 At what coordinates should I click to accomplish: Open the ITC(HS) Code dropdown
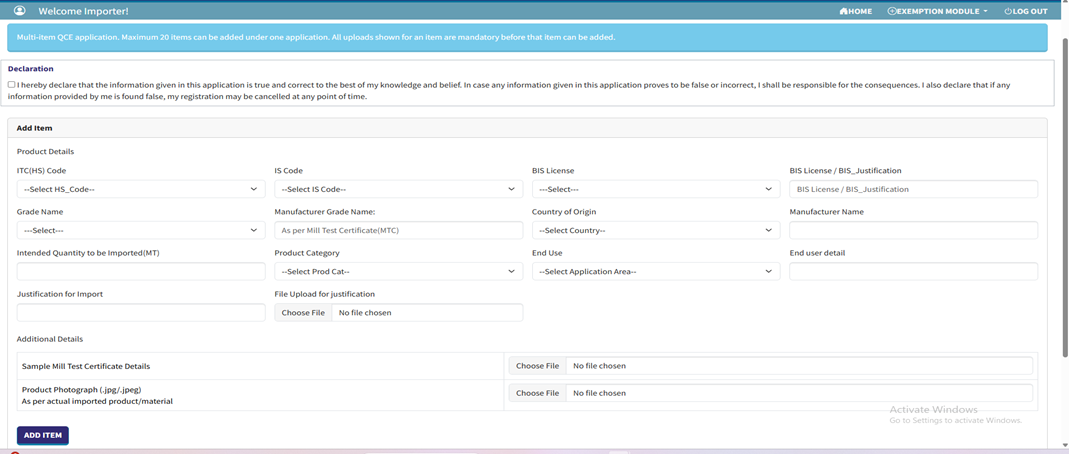(141, 189)
